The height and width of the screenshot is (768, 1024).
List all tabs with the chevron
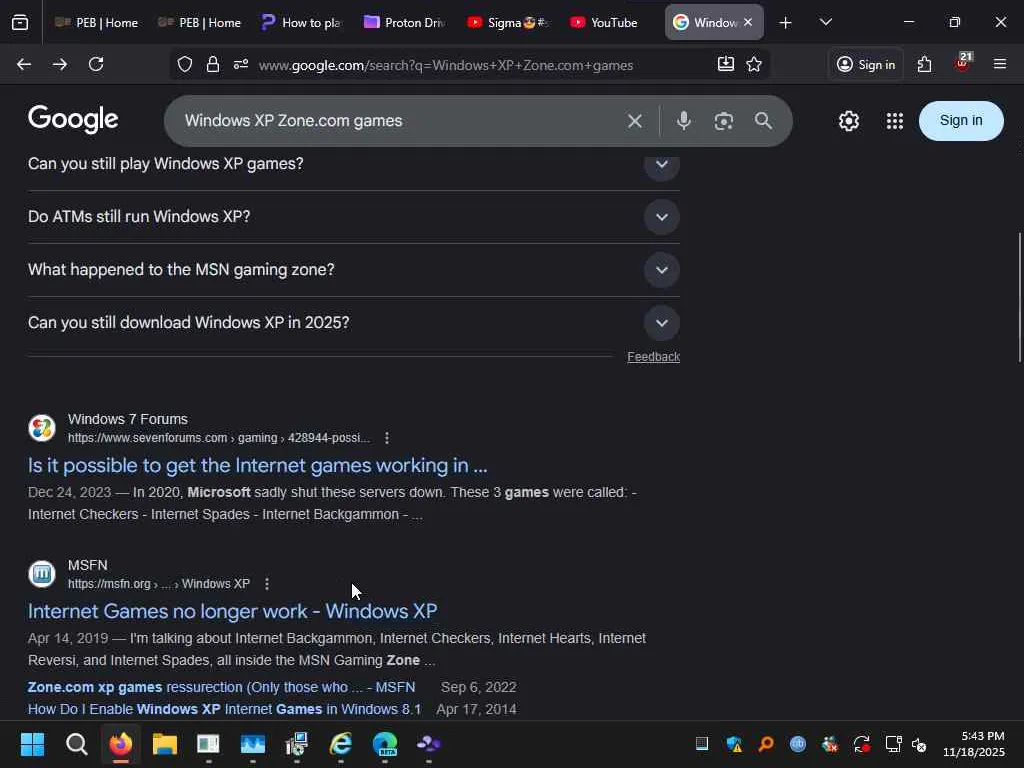[x=825, y=23]
